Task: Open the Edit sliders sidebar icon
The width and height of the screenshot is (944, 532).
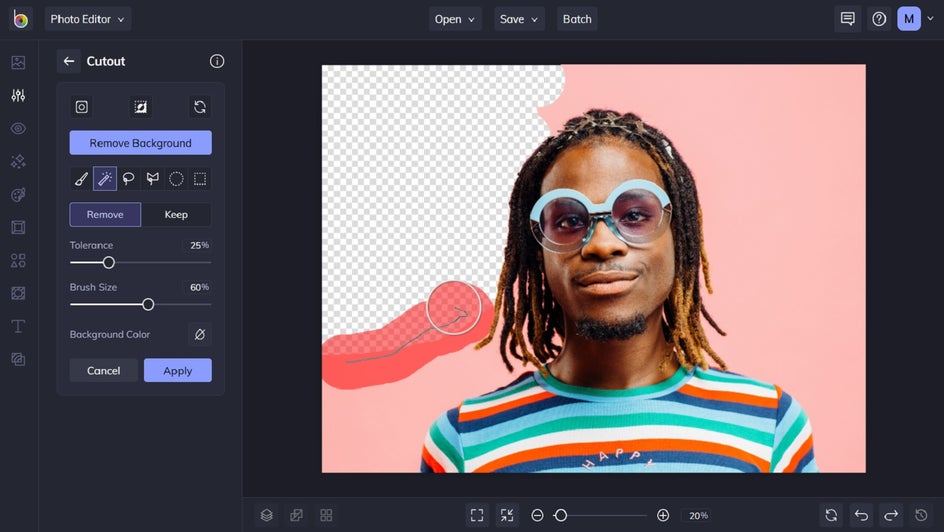Action: pos(18,95)
